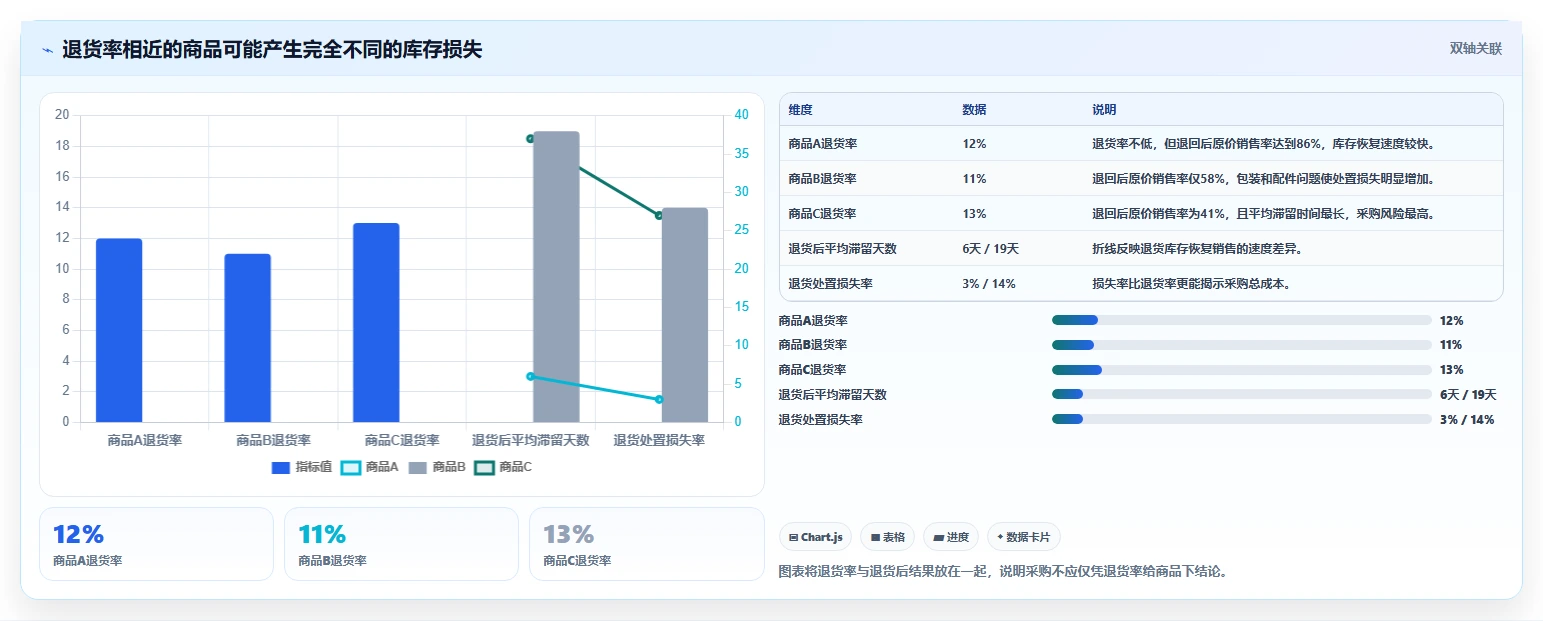Click the x-axis label 退货后平均滞留天数
The width and height of the screenshot is (1543, 621).
tap(530, 440)
